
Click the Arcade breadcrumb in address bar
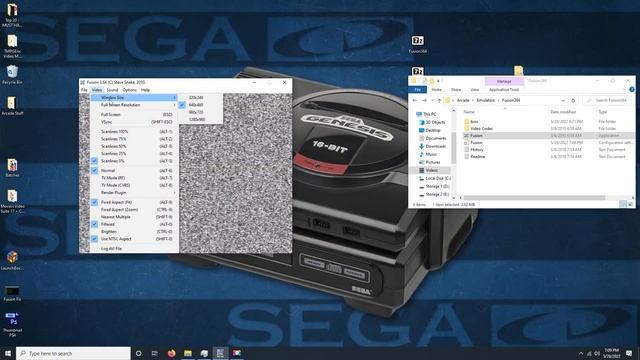tap(463, 100)
